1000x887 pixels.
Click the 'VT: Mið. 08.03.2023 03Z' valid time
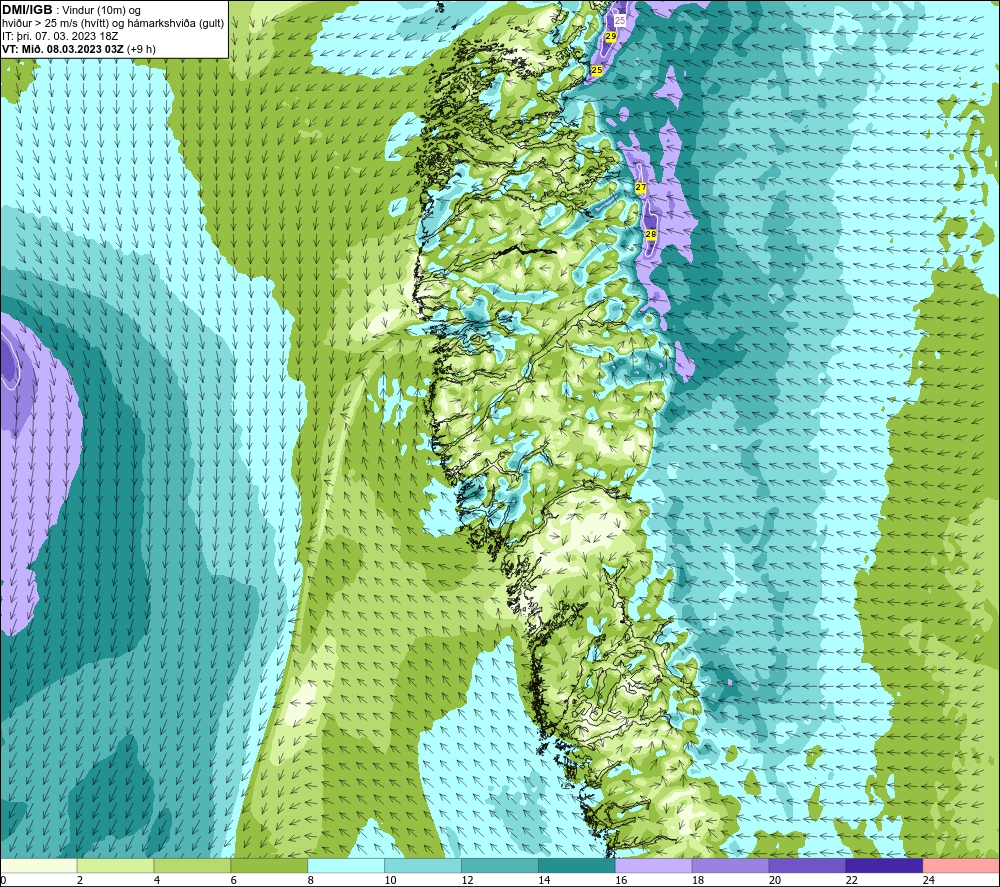(x=63, y=49)
